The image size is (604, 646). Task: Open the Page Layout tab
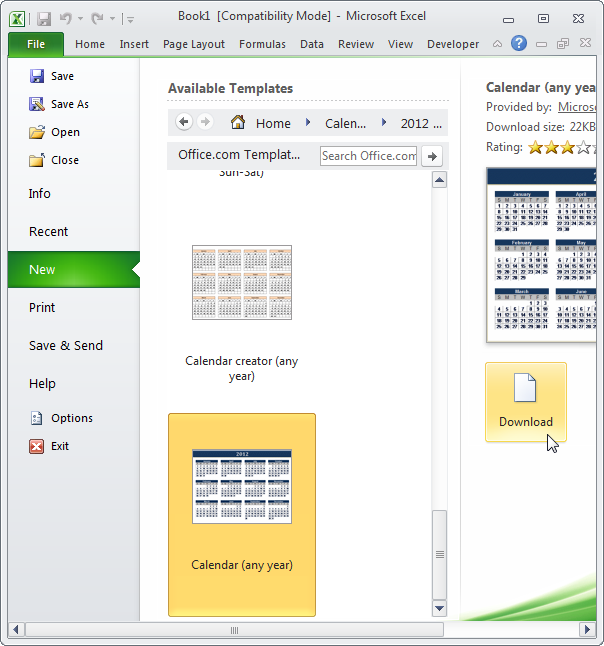pos(194,44)
